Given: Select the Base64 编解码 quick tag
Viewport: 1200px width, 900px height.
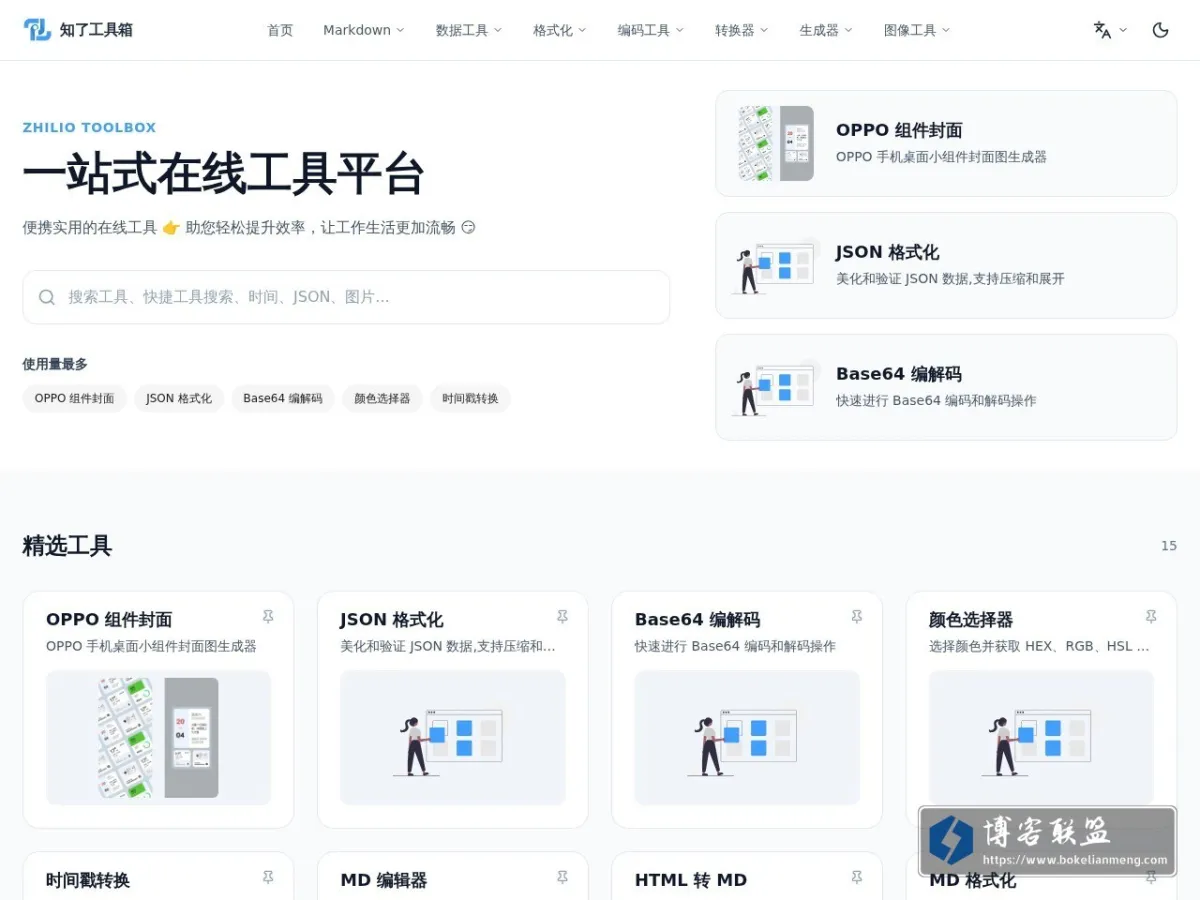Looking at the screenshot, I should pyautogui.click(x=283, y=398).
